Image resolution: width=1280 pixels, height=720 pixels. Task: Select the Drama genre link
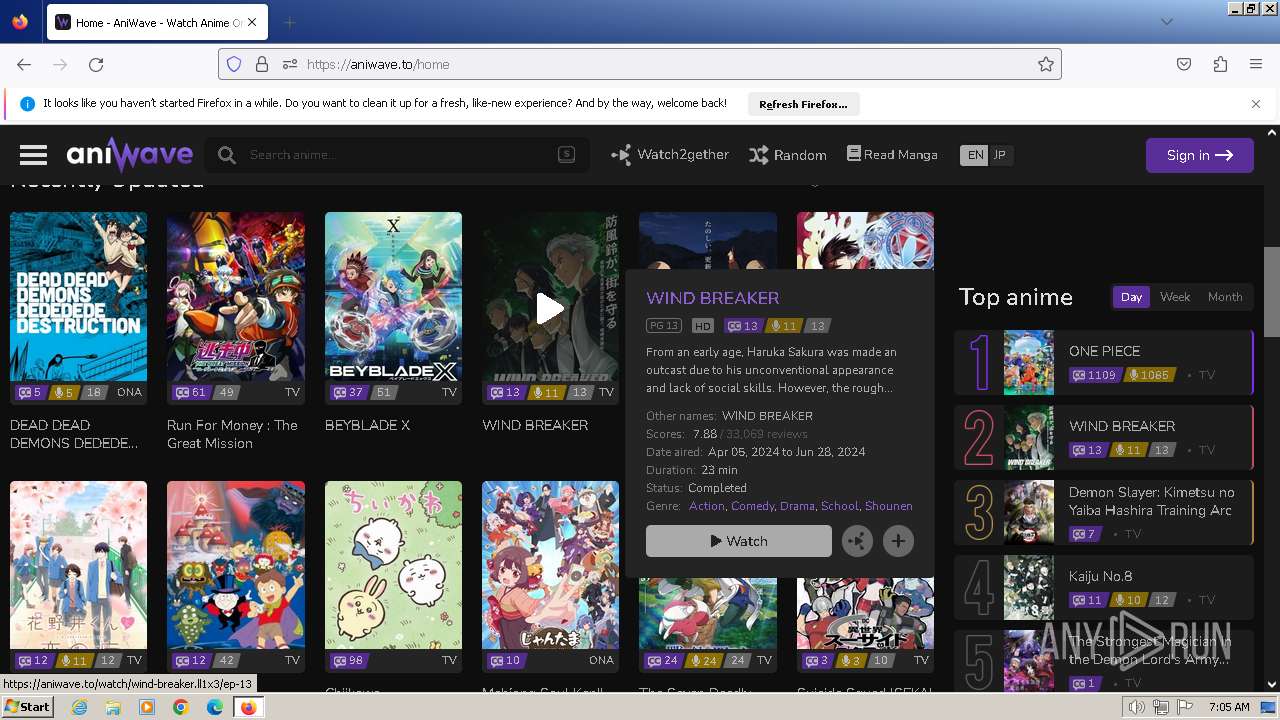tap(797, 506)
